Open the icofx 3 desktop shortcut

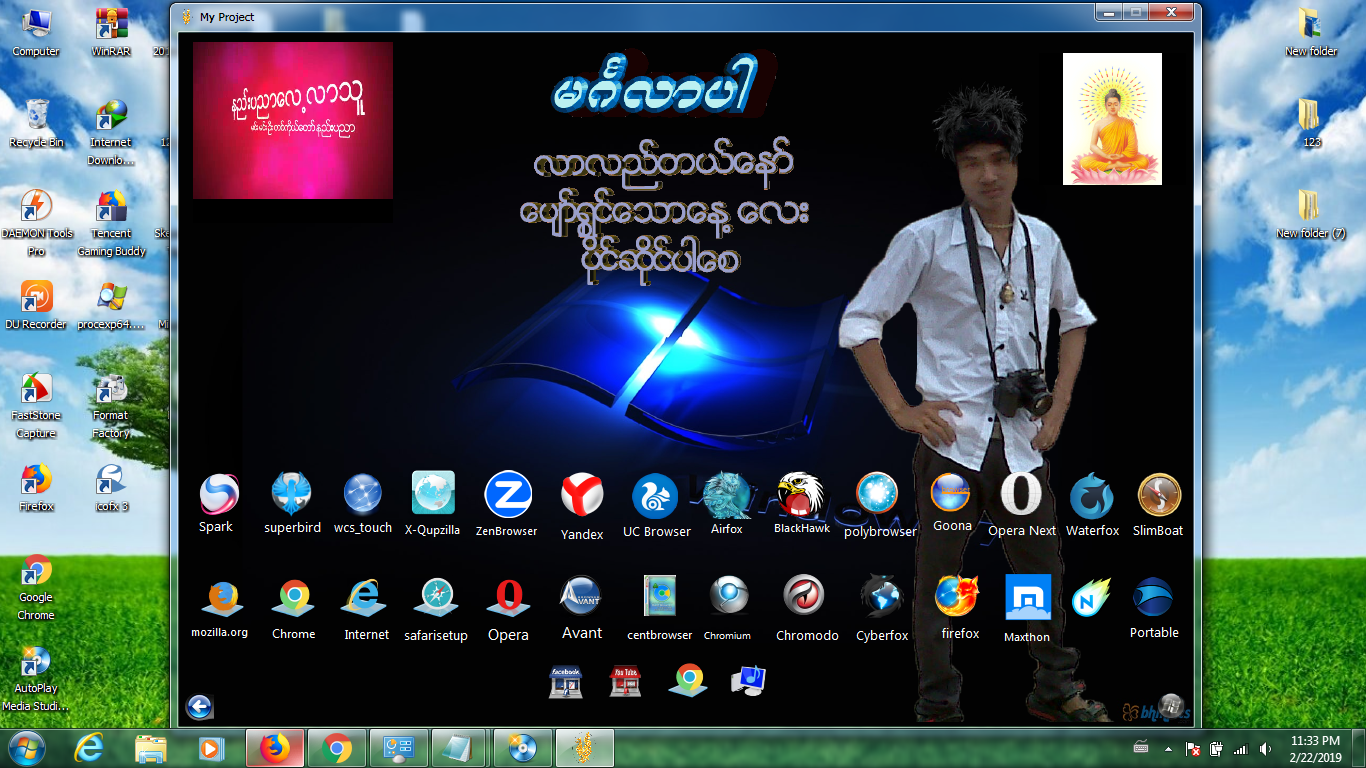pyautogui.click(x=111, y=488)
